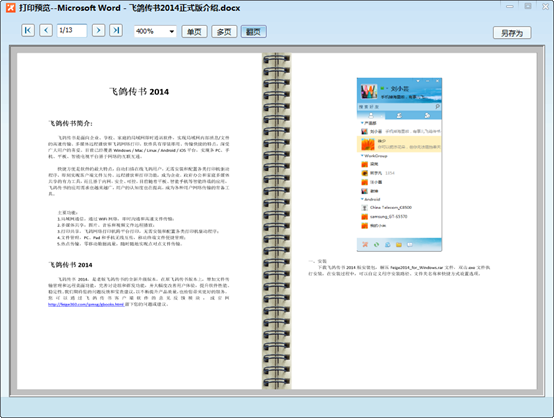Toggle the 翻页 flip-book view button
This screenshot has height=418, width=554.
coord(253,32)
